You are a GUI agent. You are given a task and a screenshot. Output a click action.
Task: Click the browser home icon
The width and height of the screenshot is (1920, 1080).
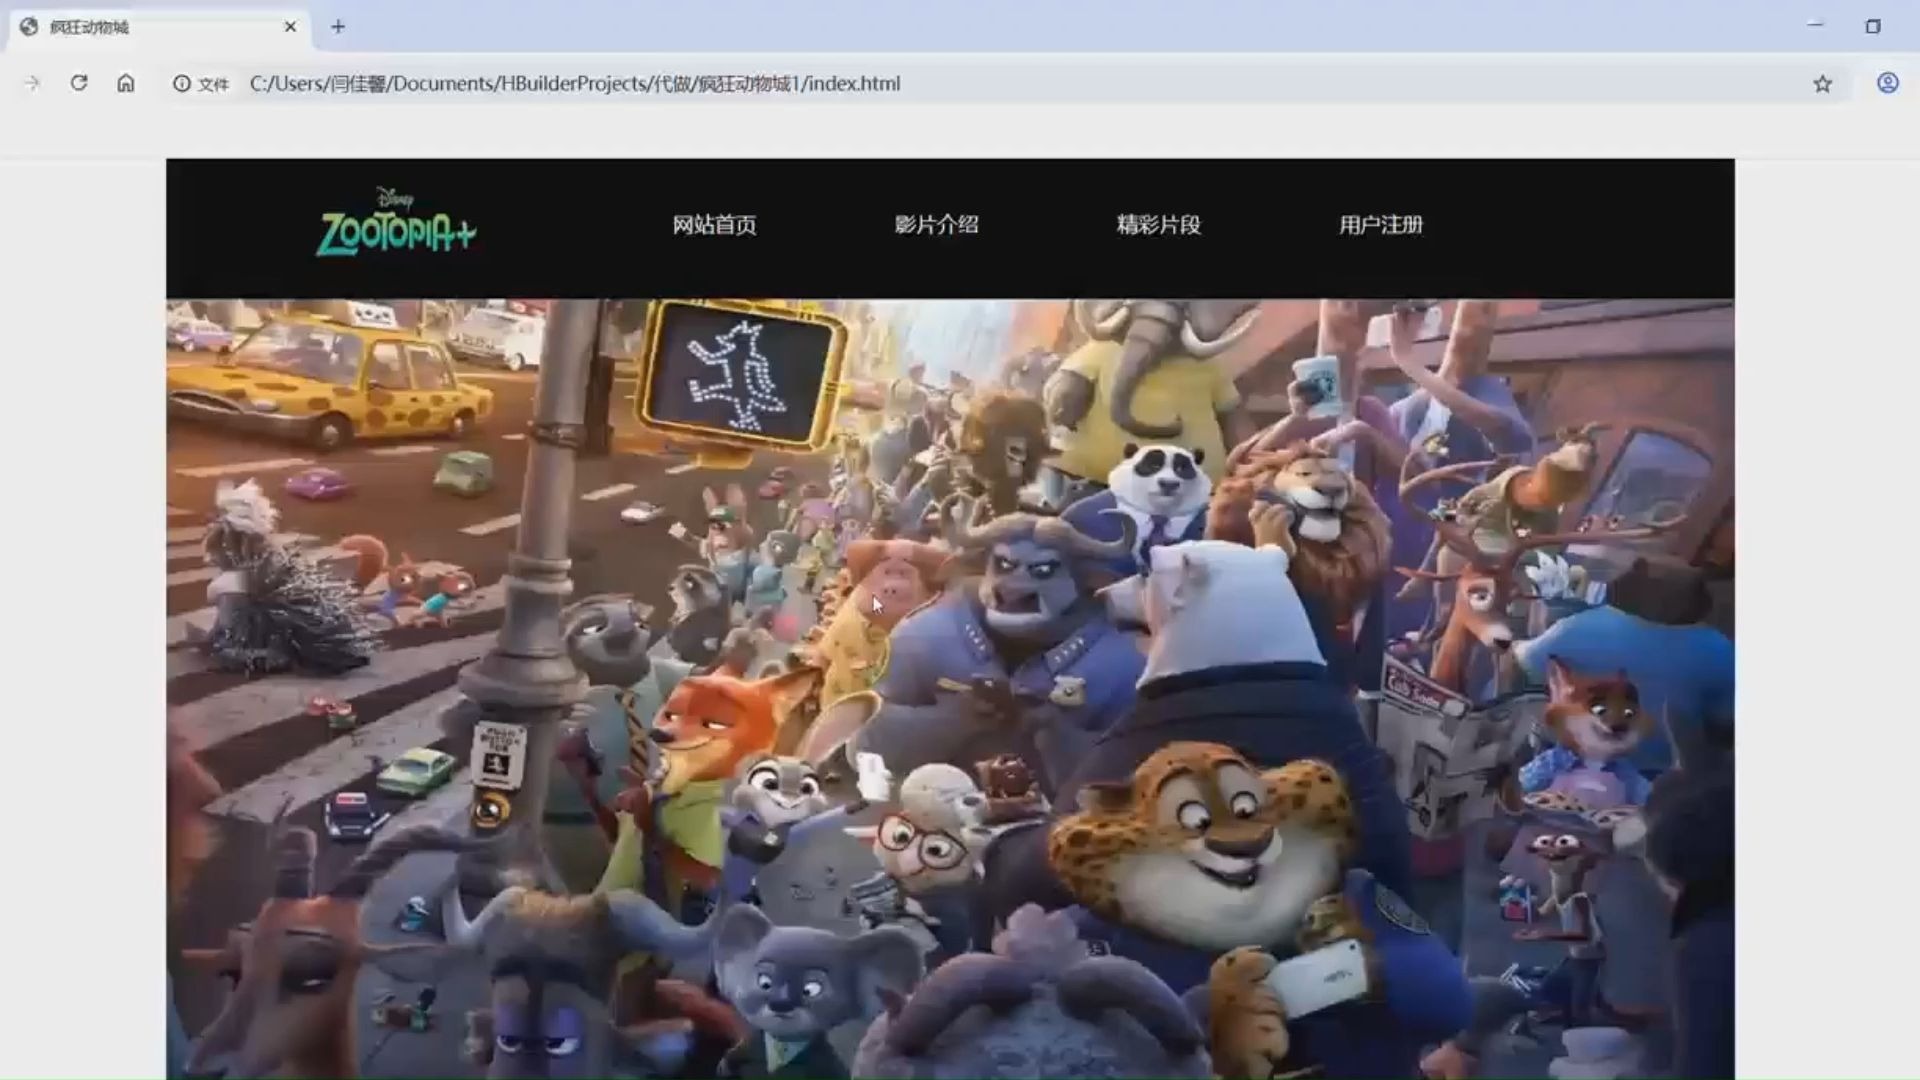[125, 84]
